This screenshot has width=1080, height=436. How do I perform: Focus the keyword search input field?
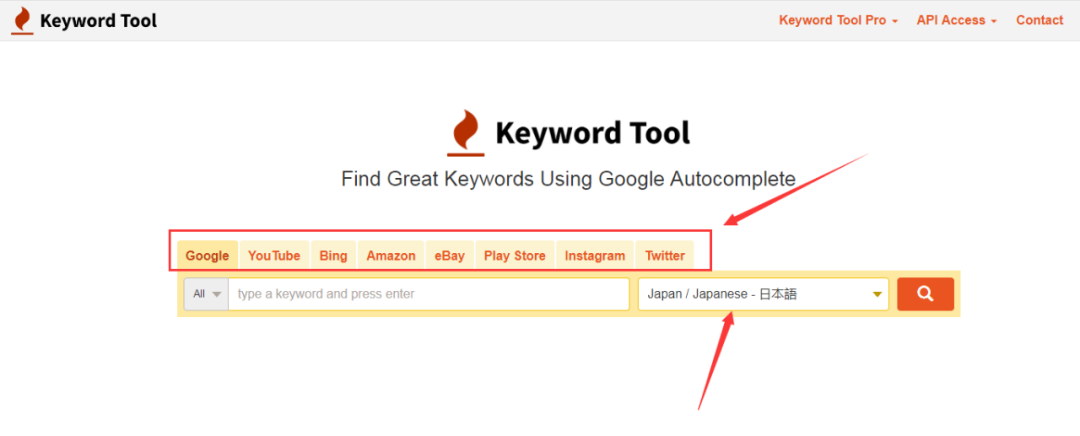(428, 294)
